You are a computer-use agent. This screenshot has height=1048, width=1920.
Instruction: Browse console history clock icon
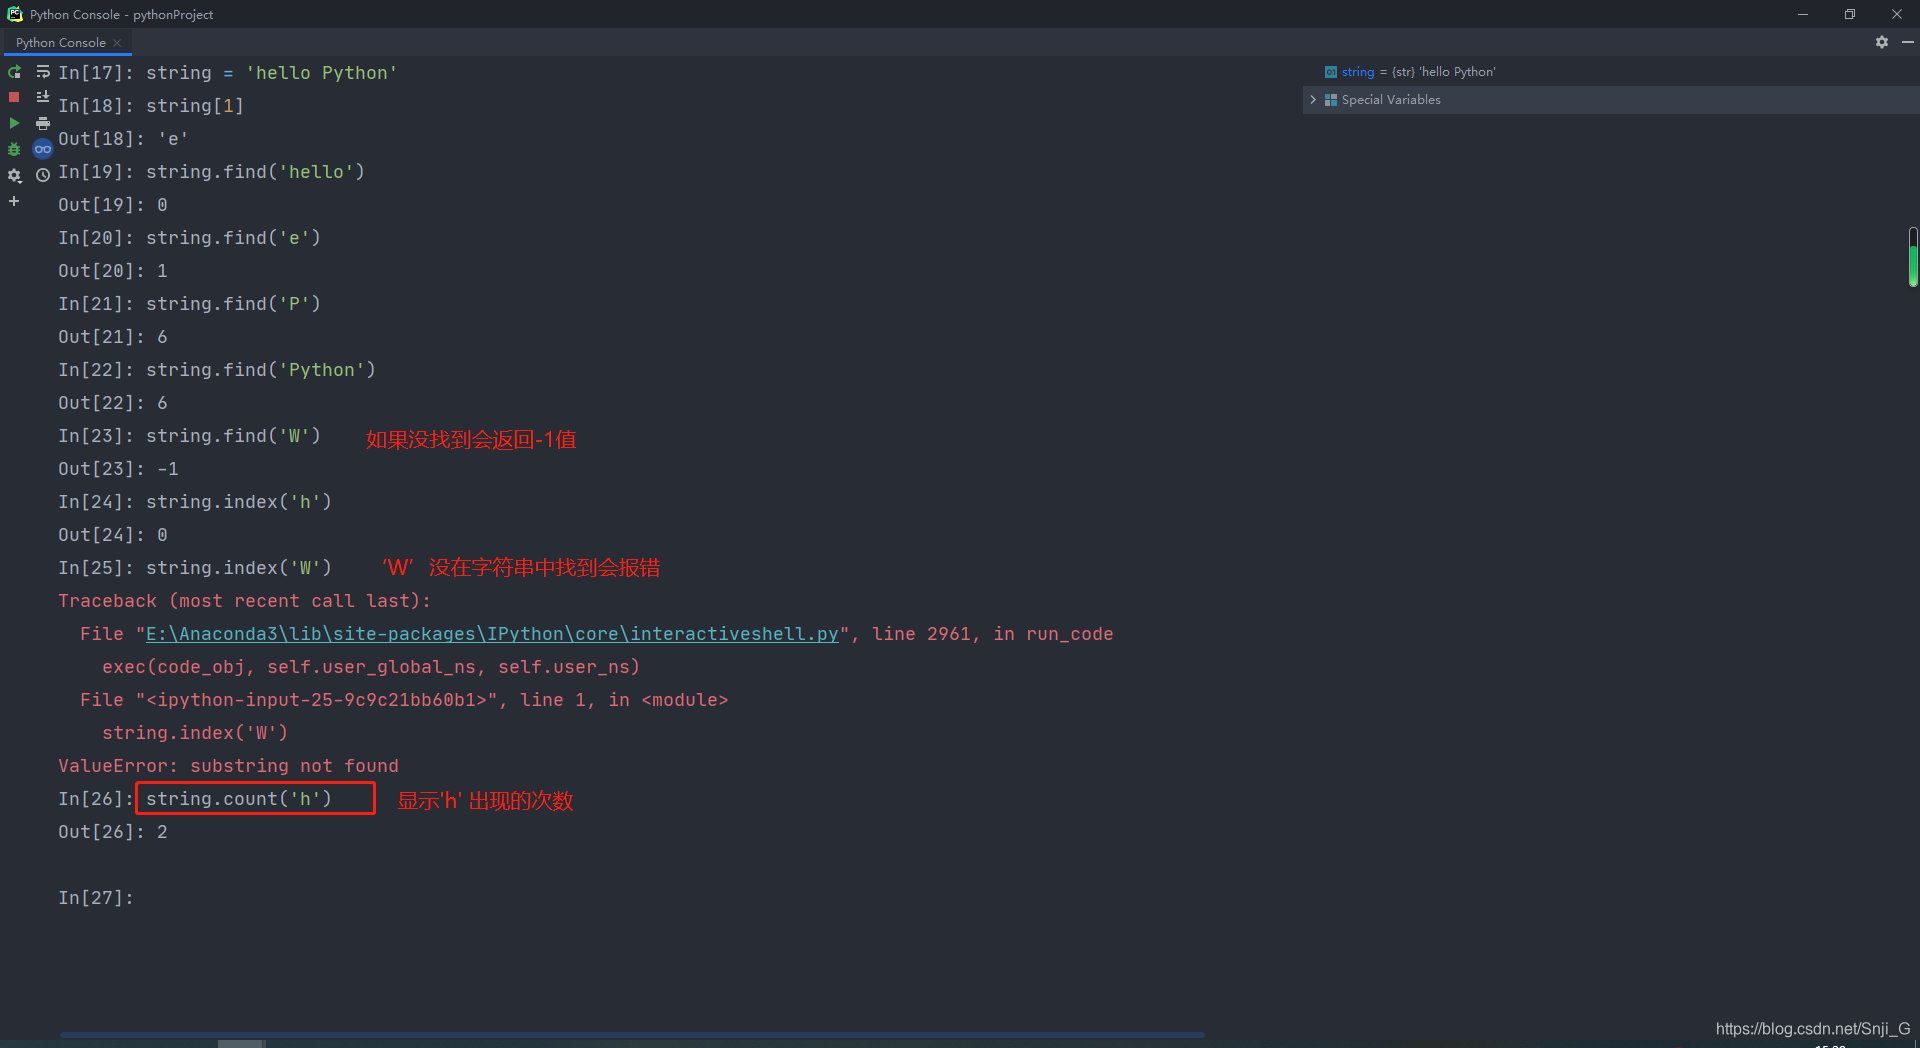pos(43,175)
